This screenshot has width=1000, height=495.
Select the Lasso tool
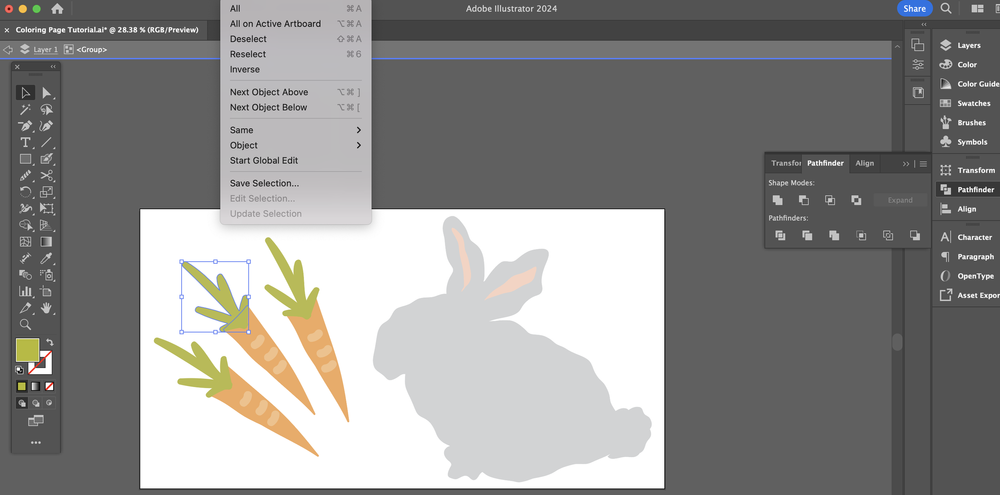tap(46, 110)
